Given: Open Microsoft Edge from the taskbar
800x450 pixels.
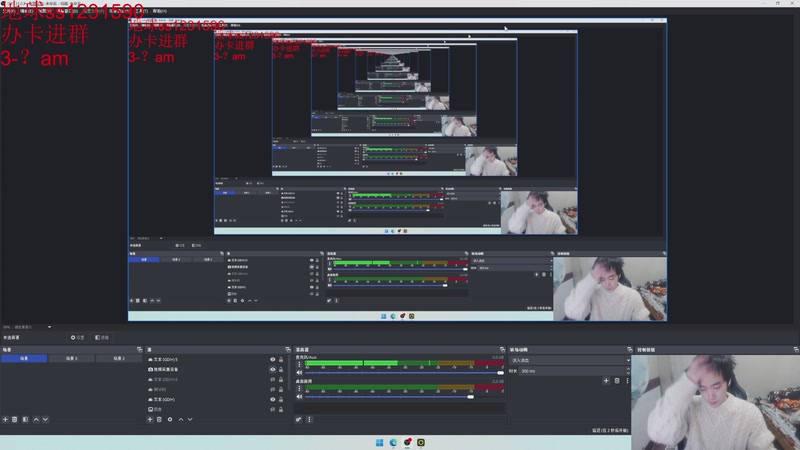Looking at the screenshot, I should tap(393, 442).
